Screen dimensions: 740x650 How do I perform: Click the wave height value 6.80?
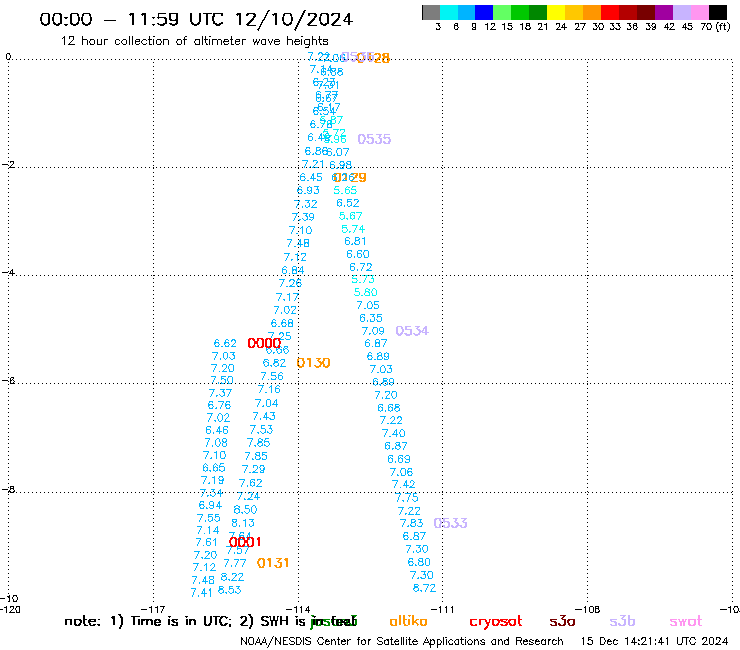tap(419, 562)
